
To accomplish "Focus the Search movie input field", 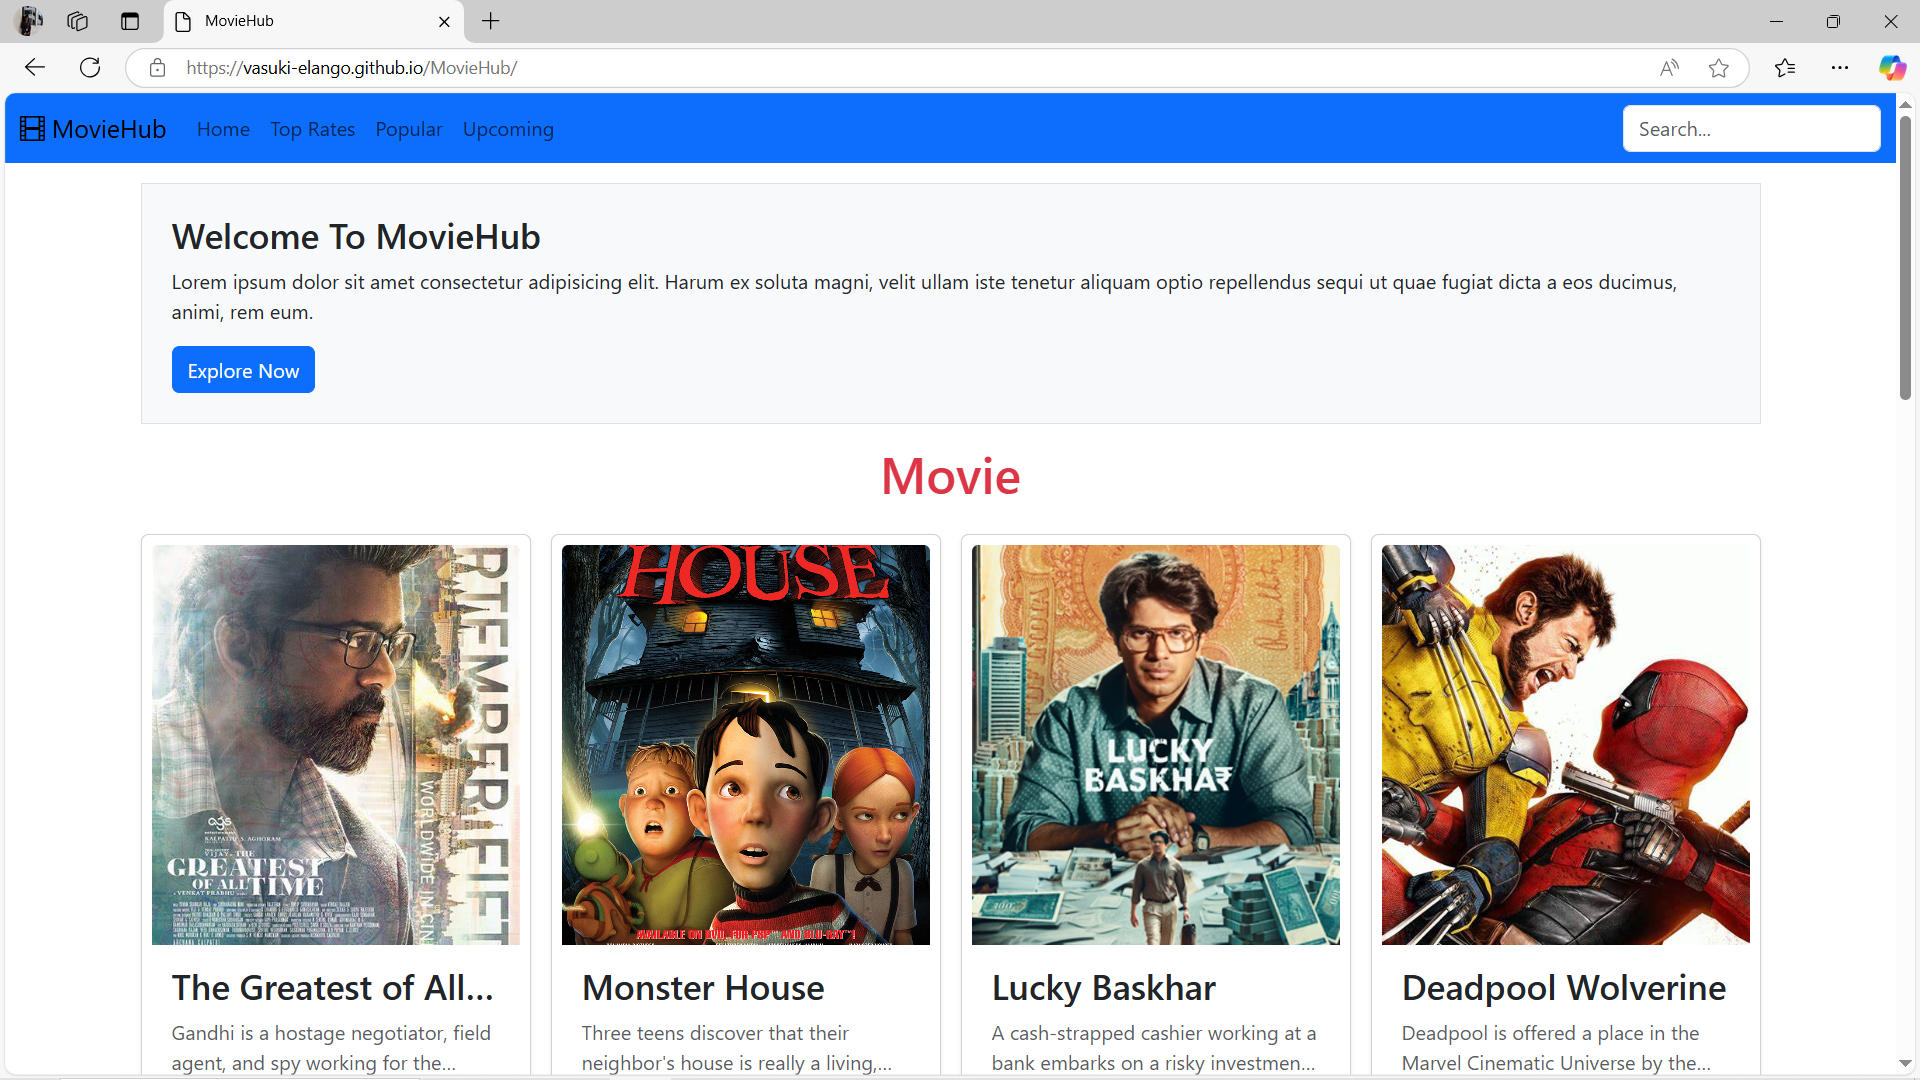I will (x=1751, y=129).
